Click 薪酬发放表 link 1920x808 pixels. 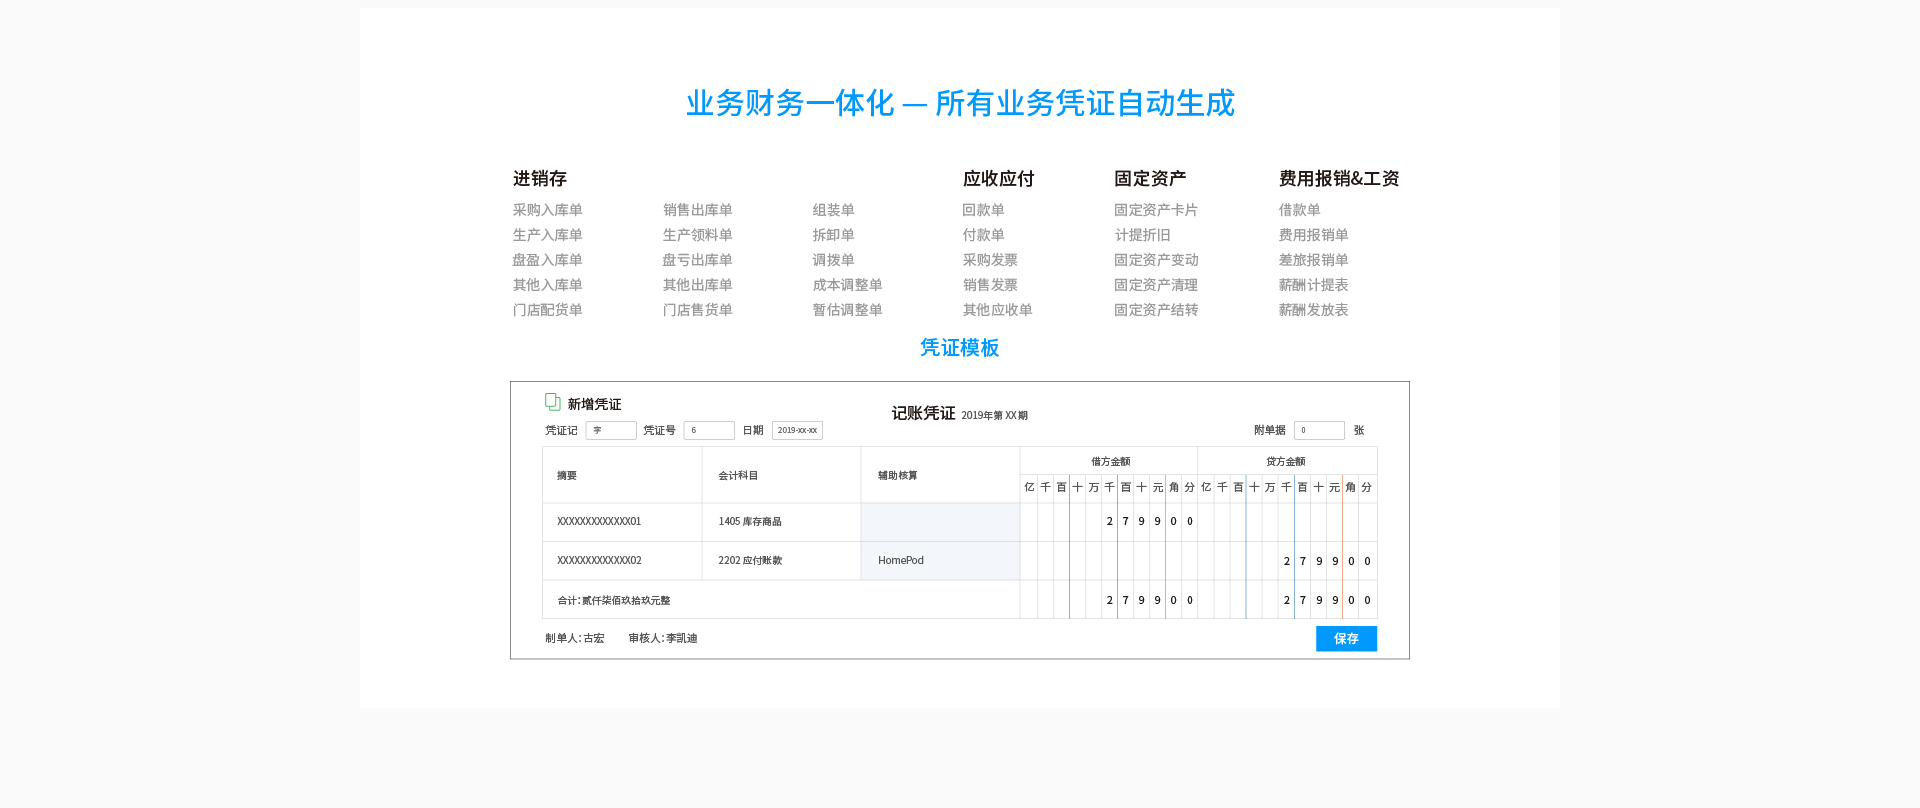click(1313, 310)
